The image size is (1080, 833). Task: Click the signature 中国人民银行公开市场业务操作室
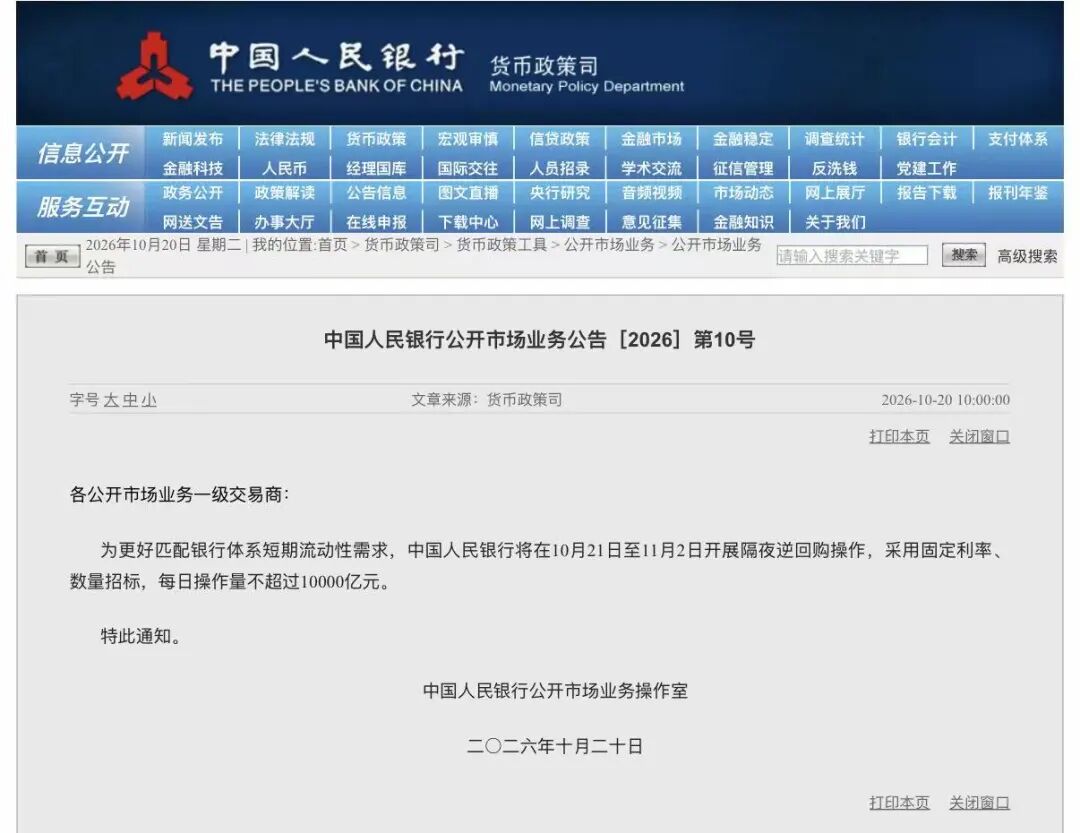pos(555,690)
